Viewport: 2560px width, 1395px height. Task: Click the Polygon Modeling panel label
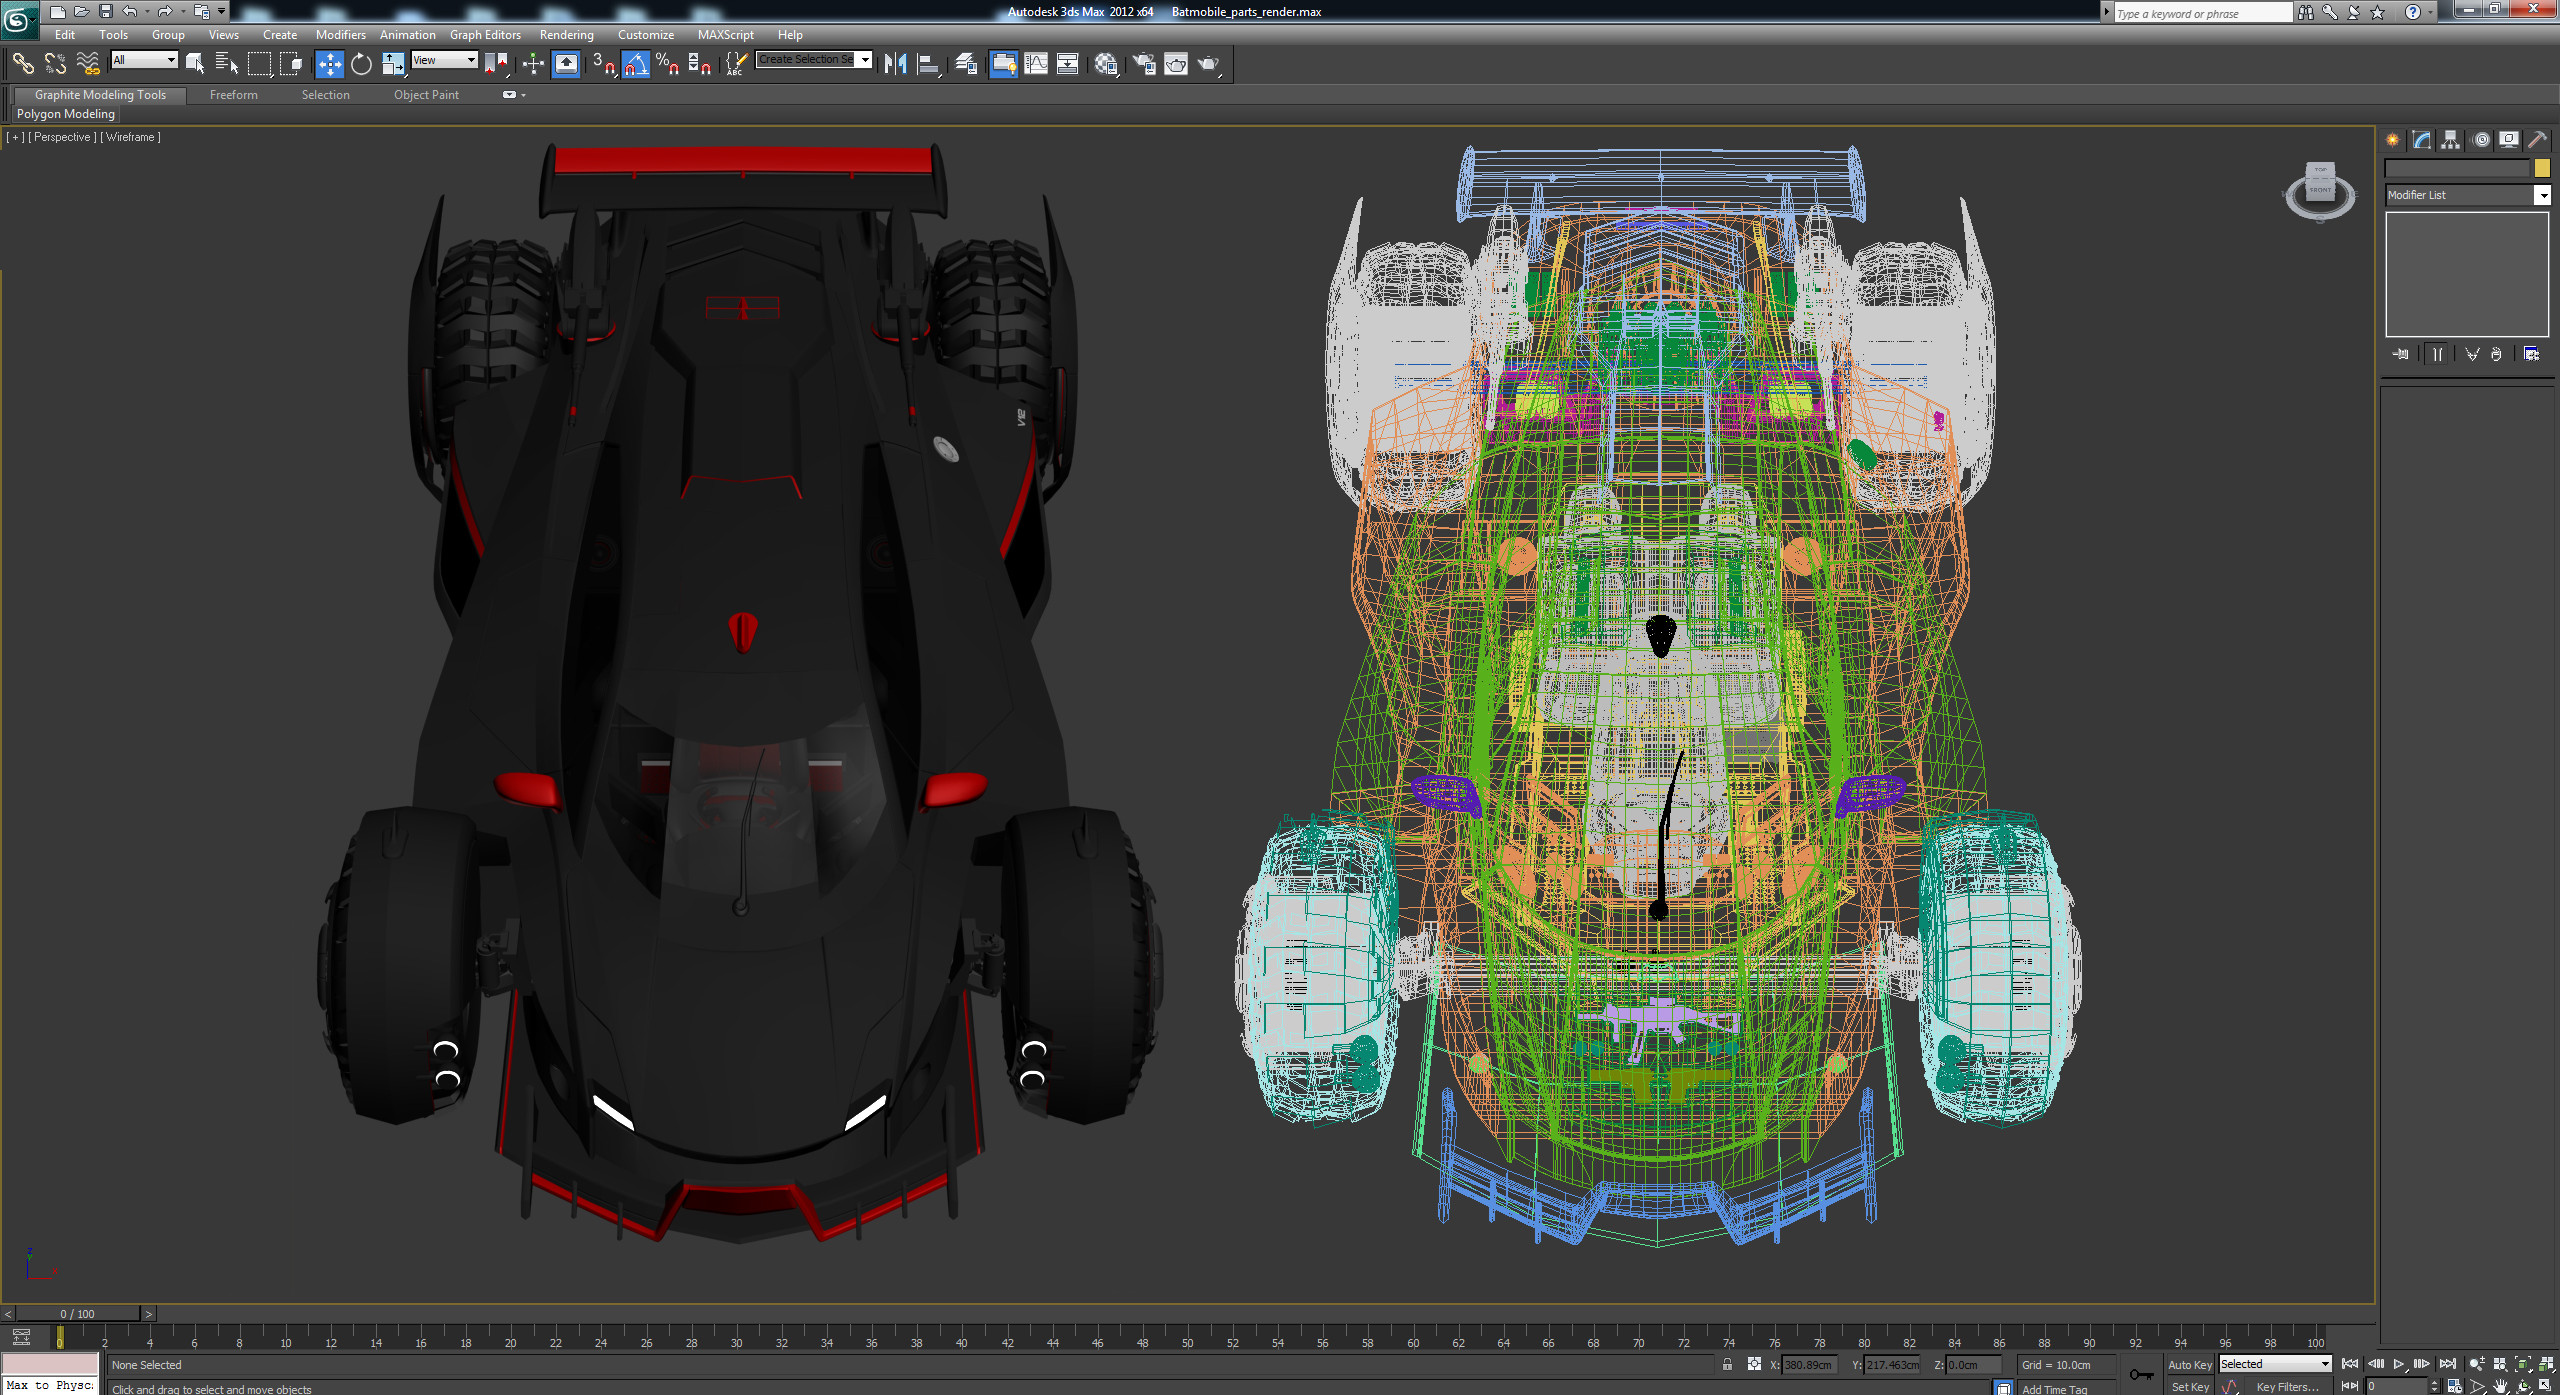click(66, 114)
